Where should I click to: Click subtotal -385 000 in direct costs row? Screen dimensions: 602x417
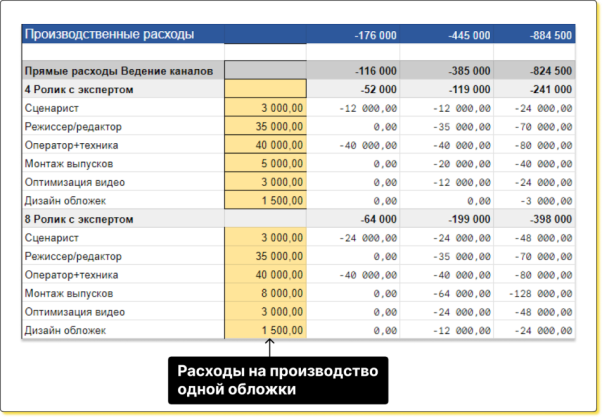click(469, 71)
